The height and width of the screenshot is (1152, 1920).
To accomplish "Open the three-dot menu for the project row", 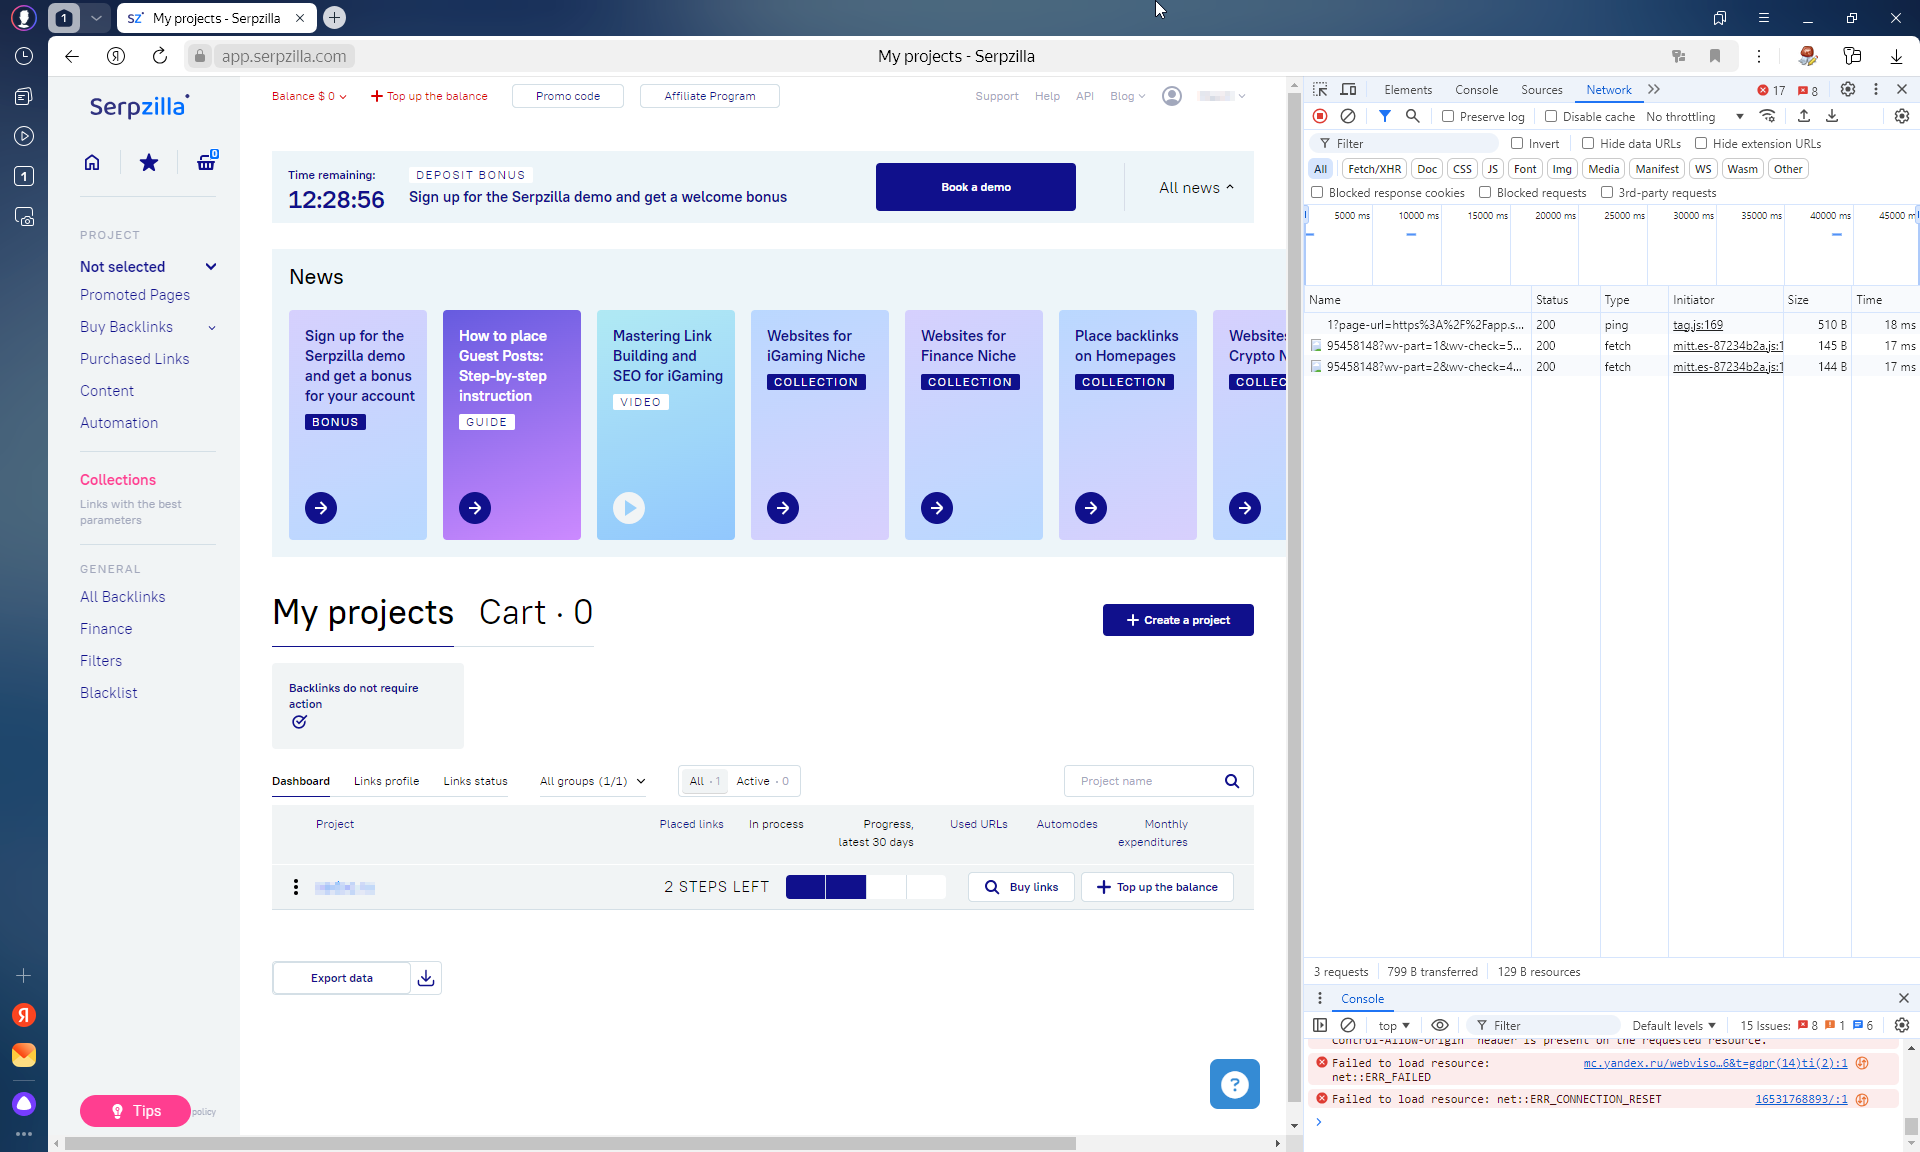I will pyautogui.click(x=296, y=887).
